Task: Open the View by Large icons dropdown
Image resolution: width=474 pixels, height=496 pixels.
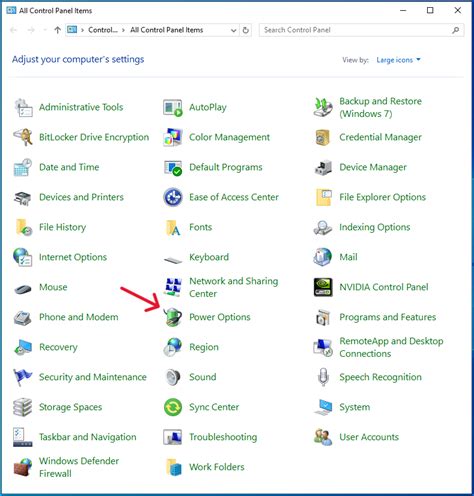Action: click(398, 60)
